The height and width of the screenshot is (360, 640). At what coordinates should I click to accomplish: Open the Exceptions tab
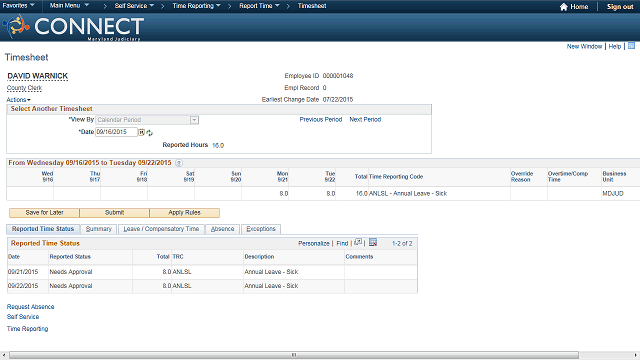261,229
